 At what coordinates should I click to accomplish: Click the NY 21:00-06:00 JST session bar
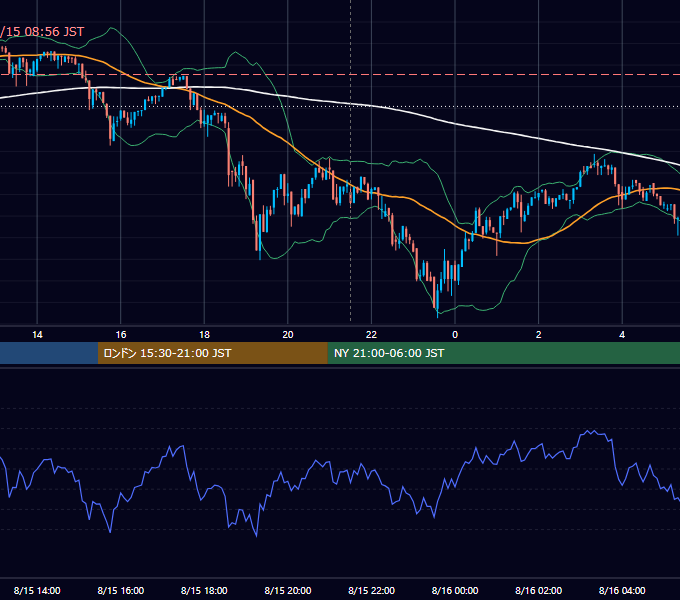pyautogui.click(x=503, y=353)
